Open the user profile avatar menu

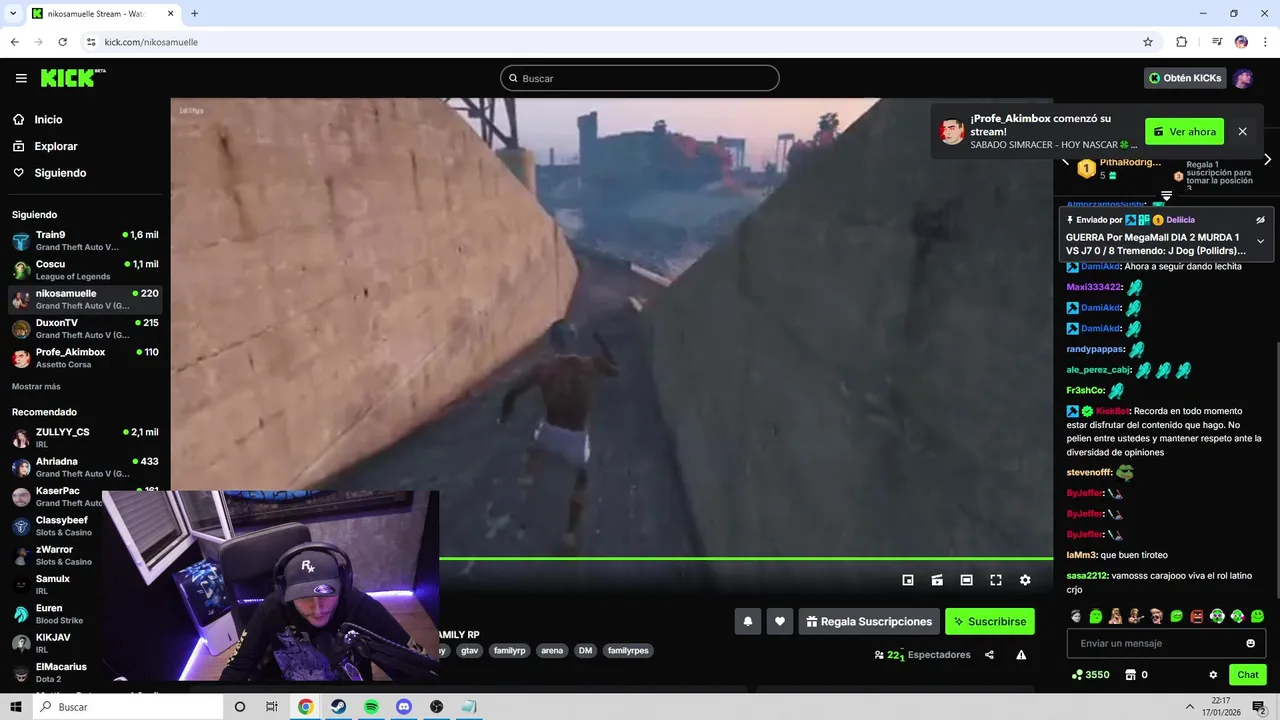(x=1243, y=78)
